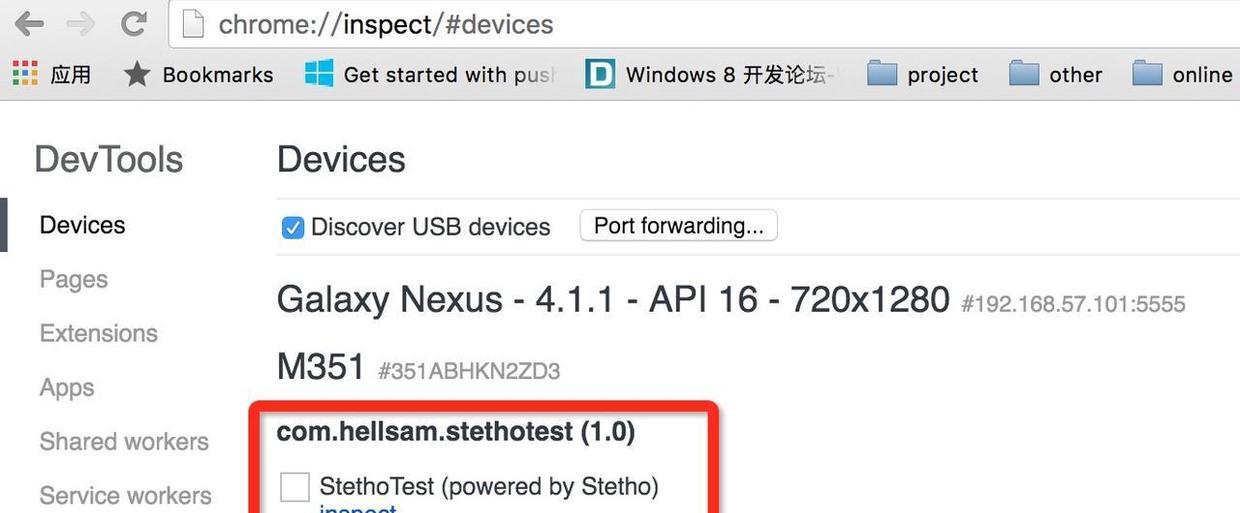The width and height of the screenshot is (1240, 513).
Task: Select Pages in the DevTools sidebar
Action: [x=74, y=279]
